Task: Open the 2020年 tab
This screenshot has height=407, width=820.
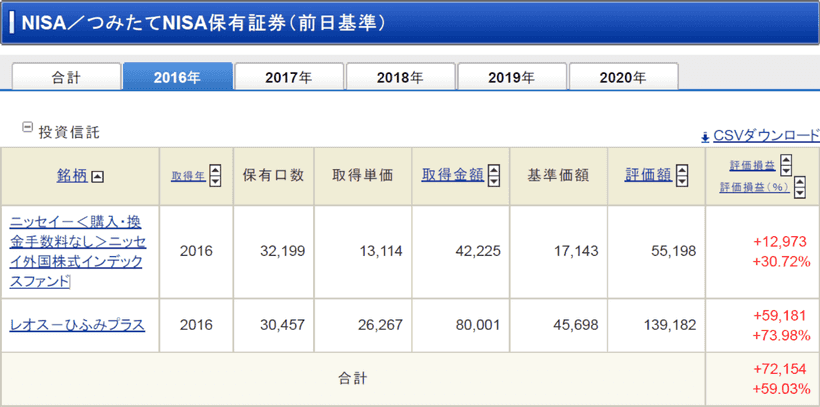Action: pyautogui.click(x=623, y=77)
